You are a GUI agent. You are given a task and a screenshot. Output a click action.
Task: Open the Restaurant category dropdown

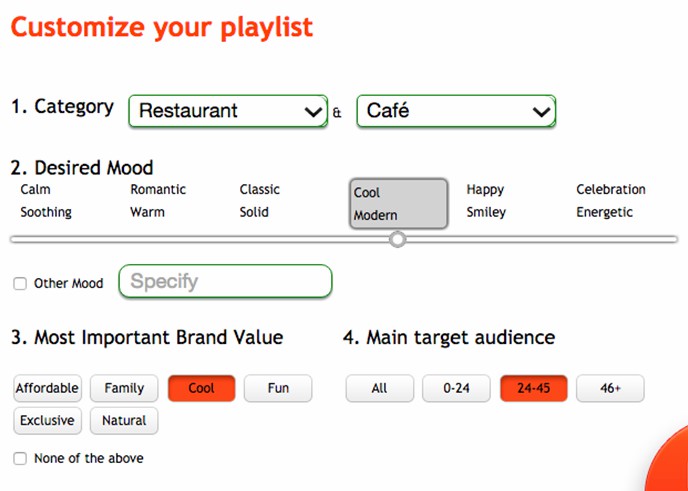click(228, 111)
